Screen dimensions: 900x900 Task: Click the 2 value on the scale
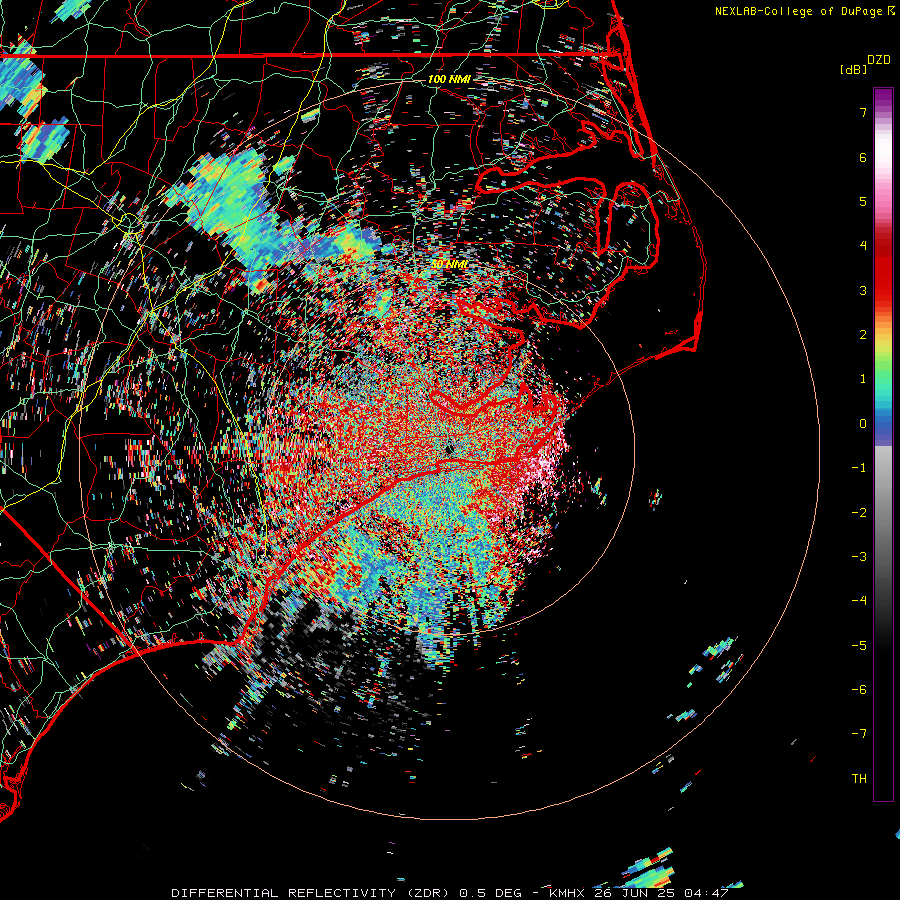click(x=863, y=335)
